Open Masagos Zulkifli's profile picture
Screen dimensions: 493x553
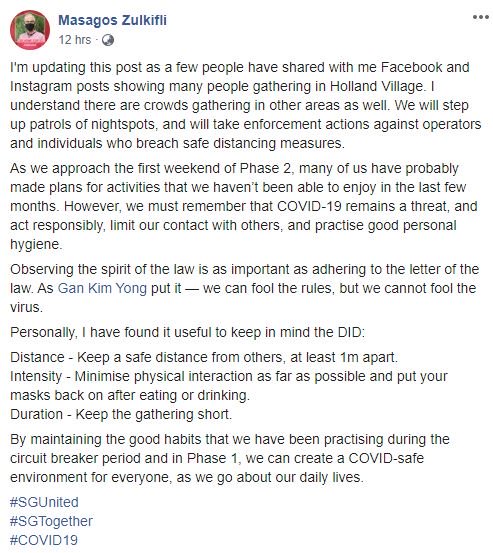30,30
